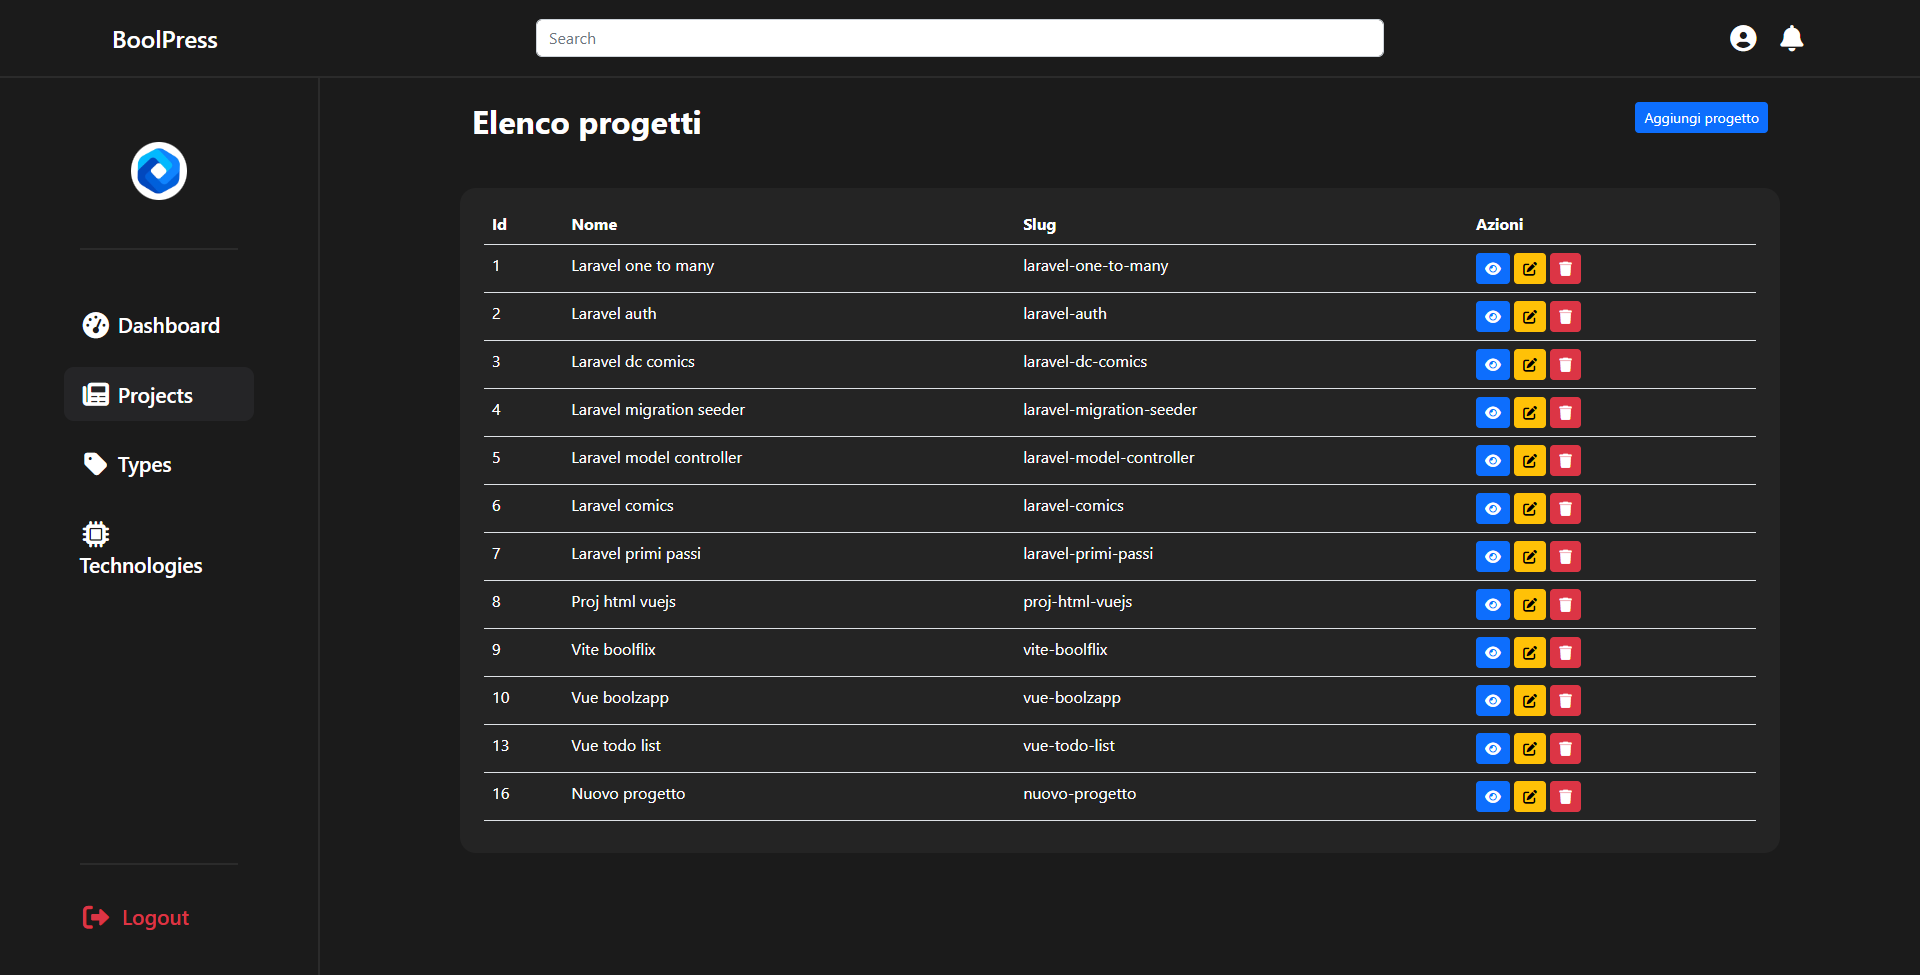The image size is (1920, 975).
Task: Edit Laravel one to many project
Action: pyautogui.click(x=1529, y=269)
